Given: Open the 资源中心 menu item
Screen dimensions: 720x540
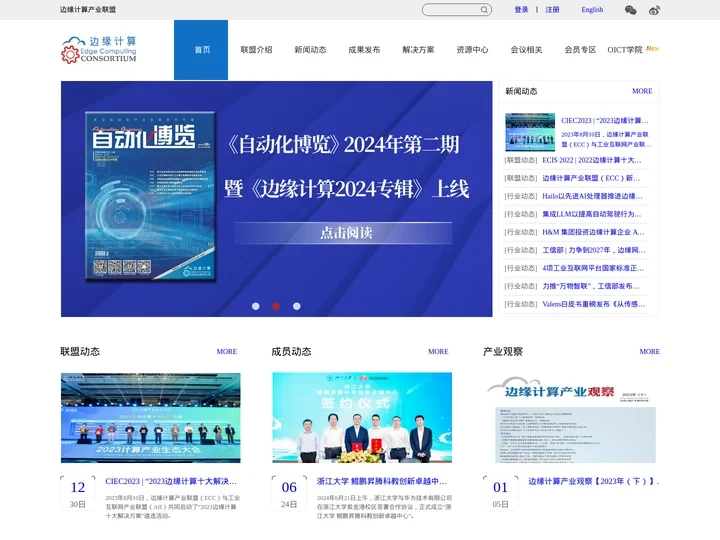Looking at the screenshot, I should click(472, 50).
